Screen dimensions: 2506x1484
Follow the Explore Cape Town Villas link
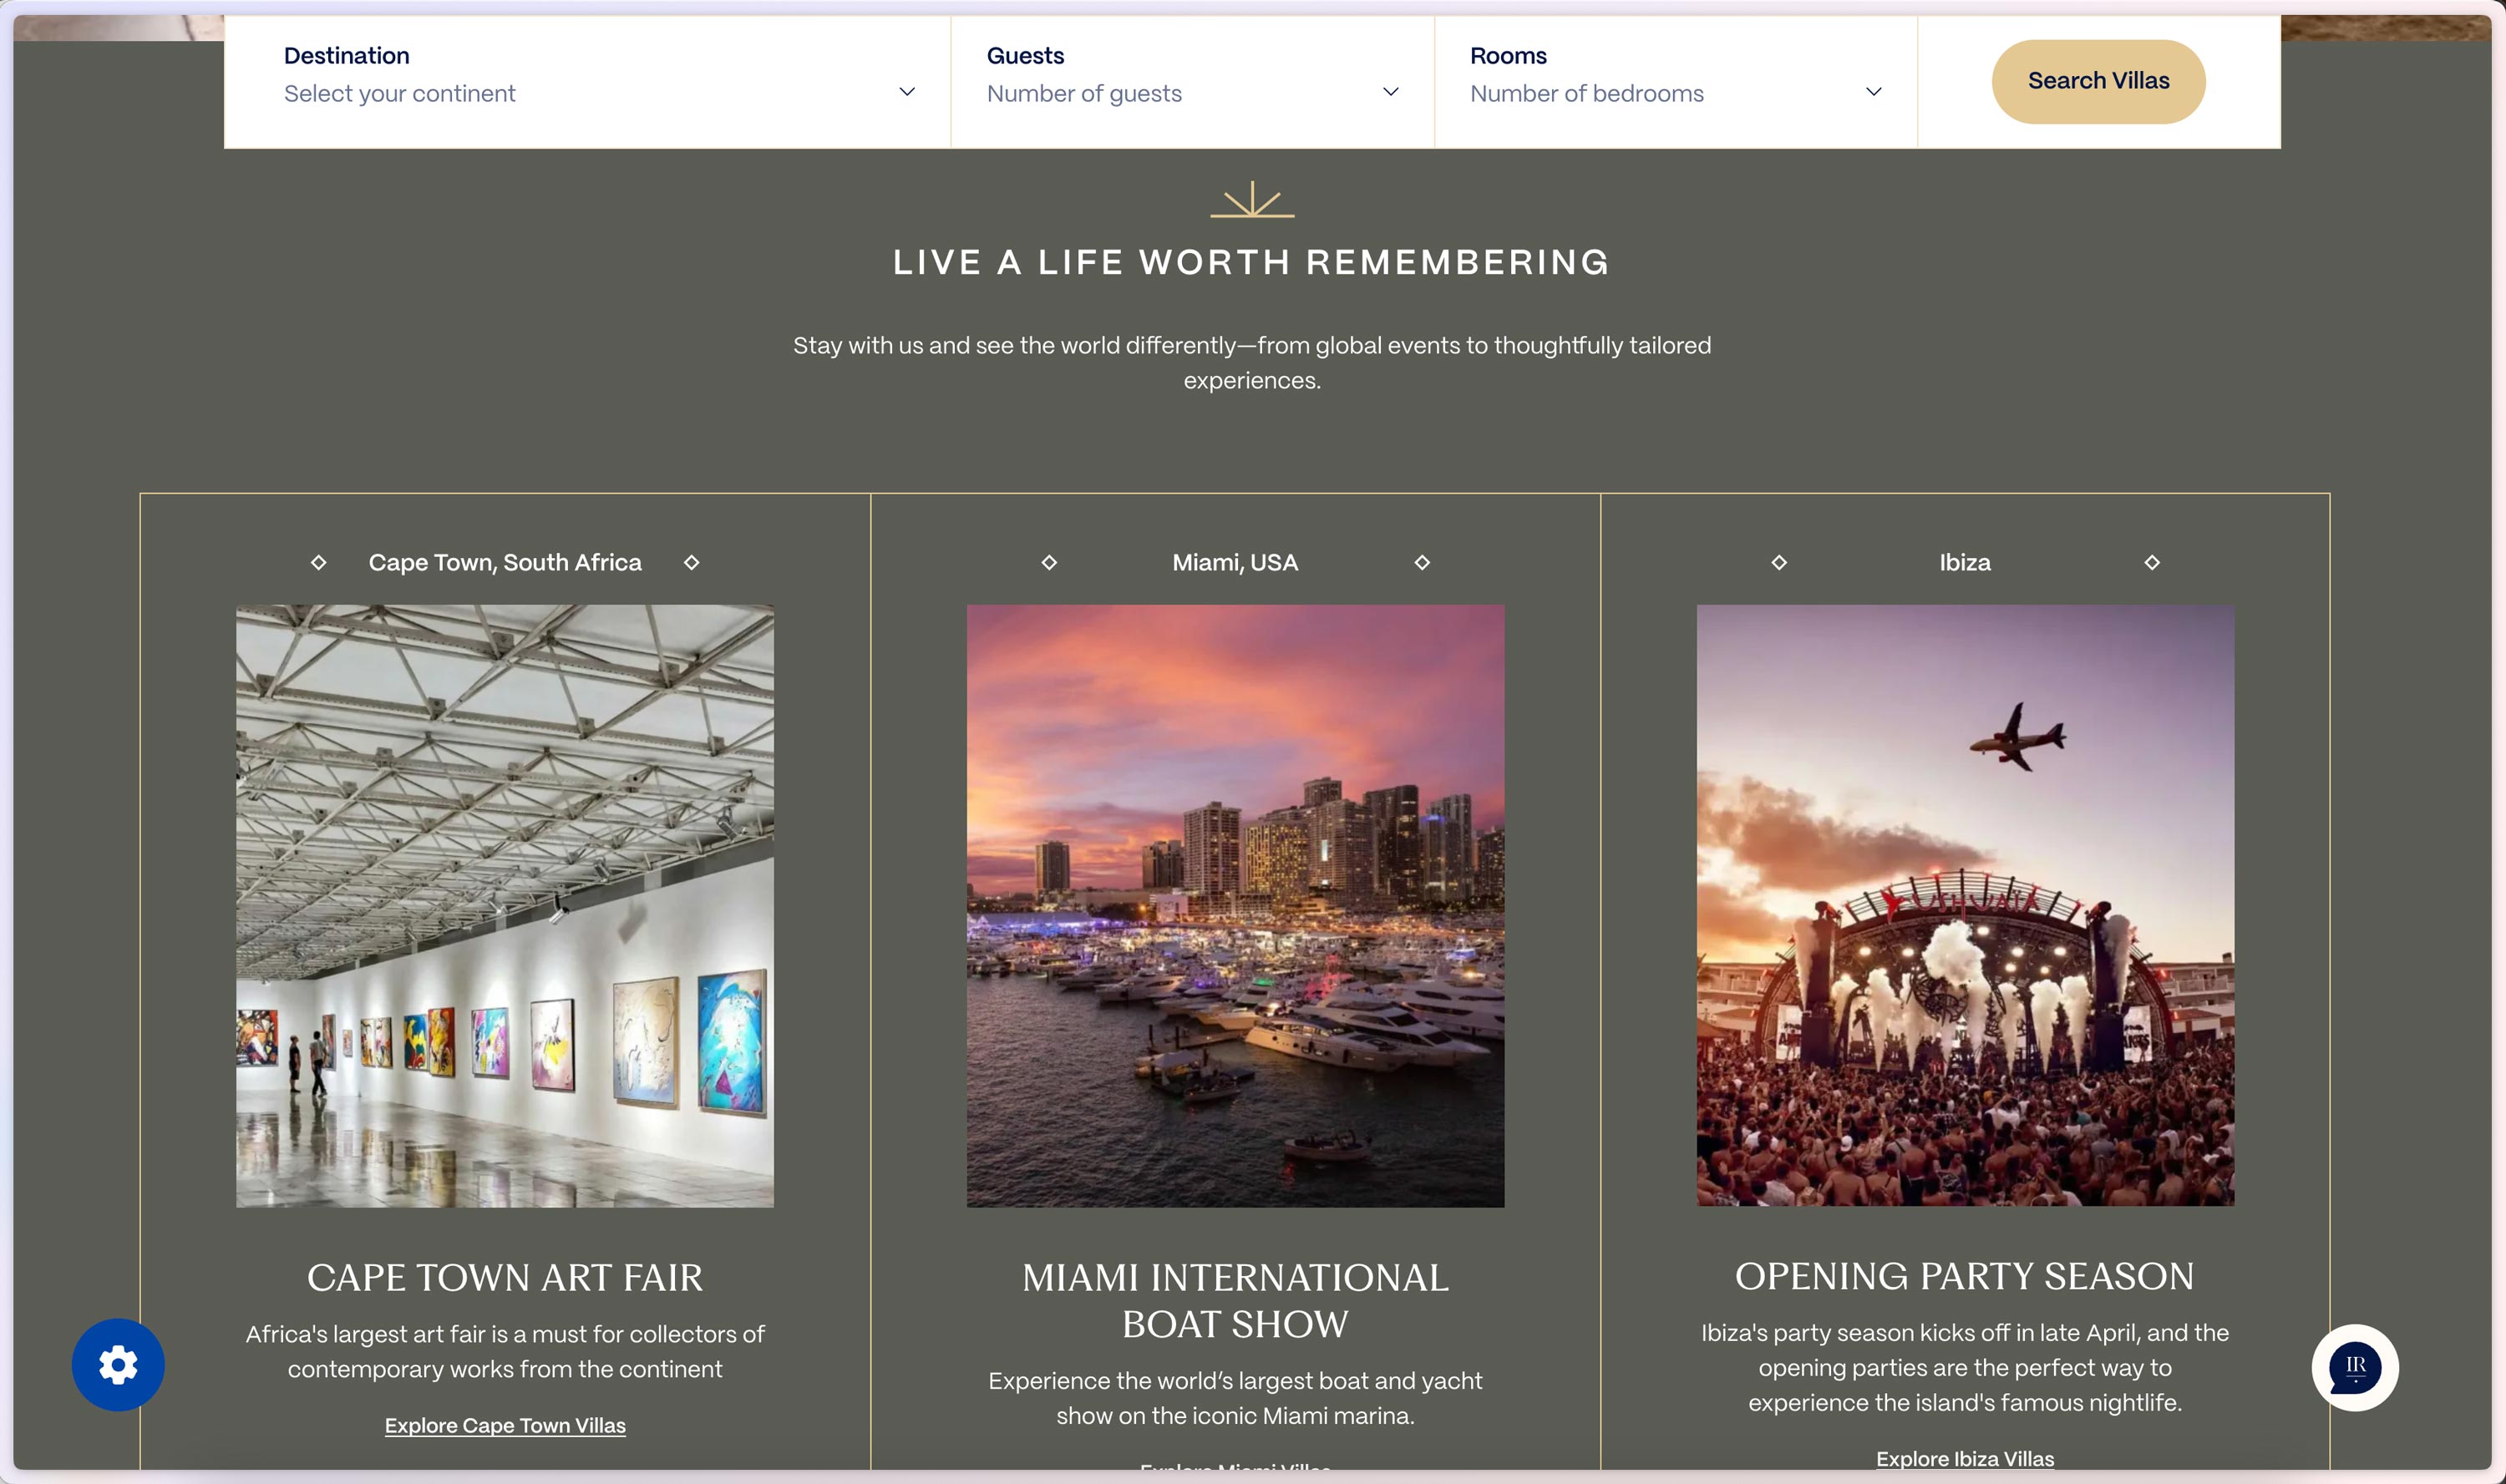click(x=505, y=1425)
